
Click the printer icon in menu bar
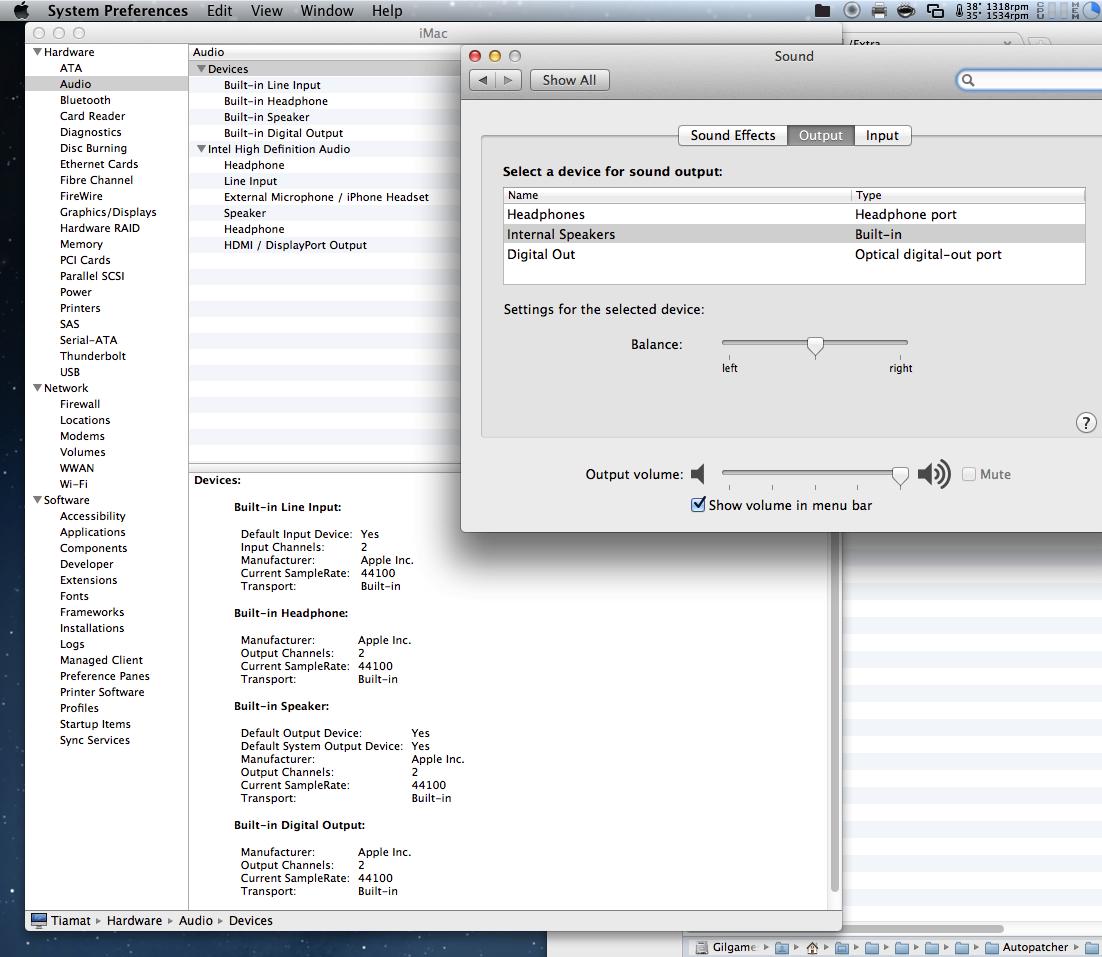click(879, 11)
